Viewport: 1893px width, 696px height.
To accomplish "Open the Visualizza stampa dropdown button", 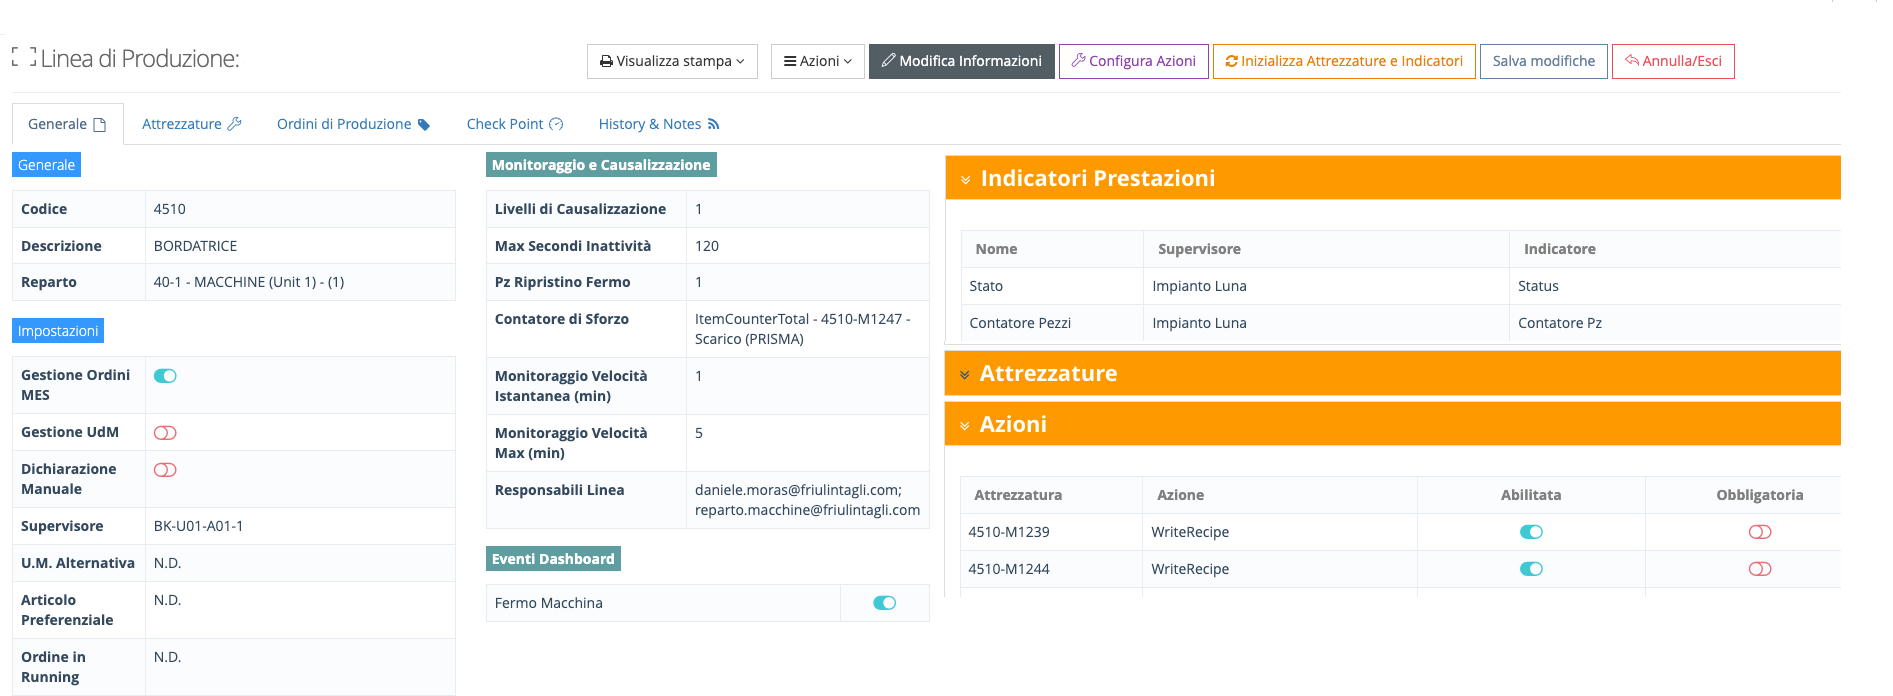I will [672, 61].
